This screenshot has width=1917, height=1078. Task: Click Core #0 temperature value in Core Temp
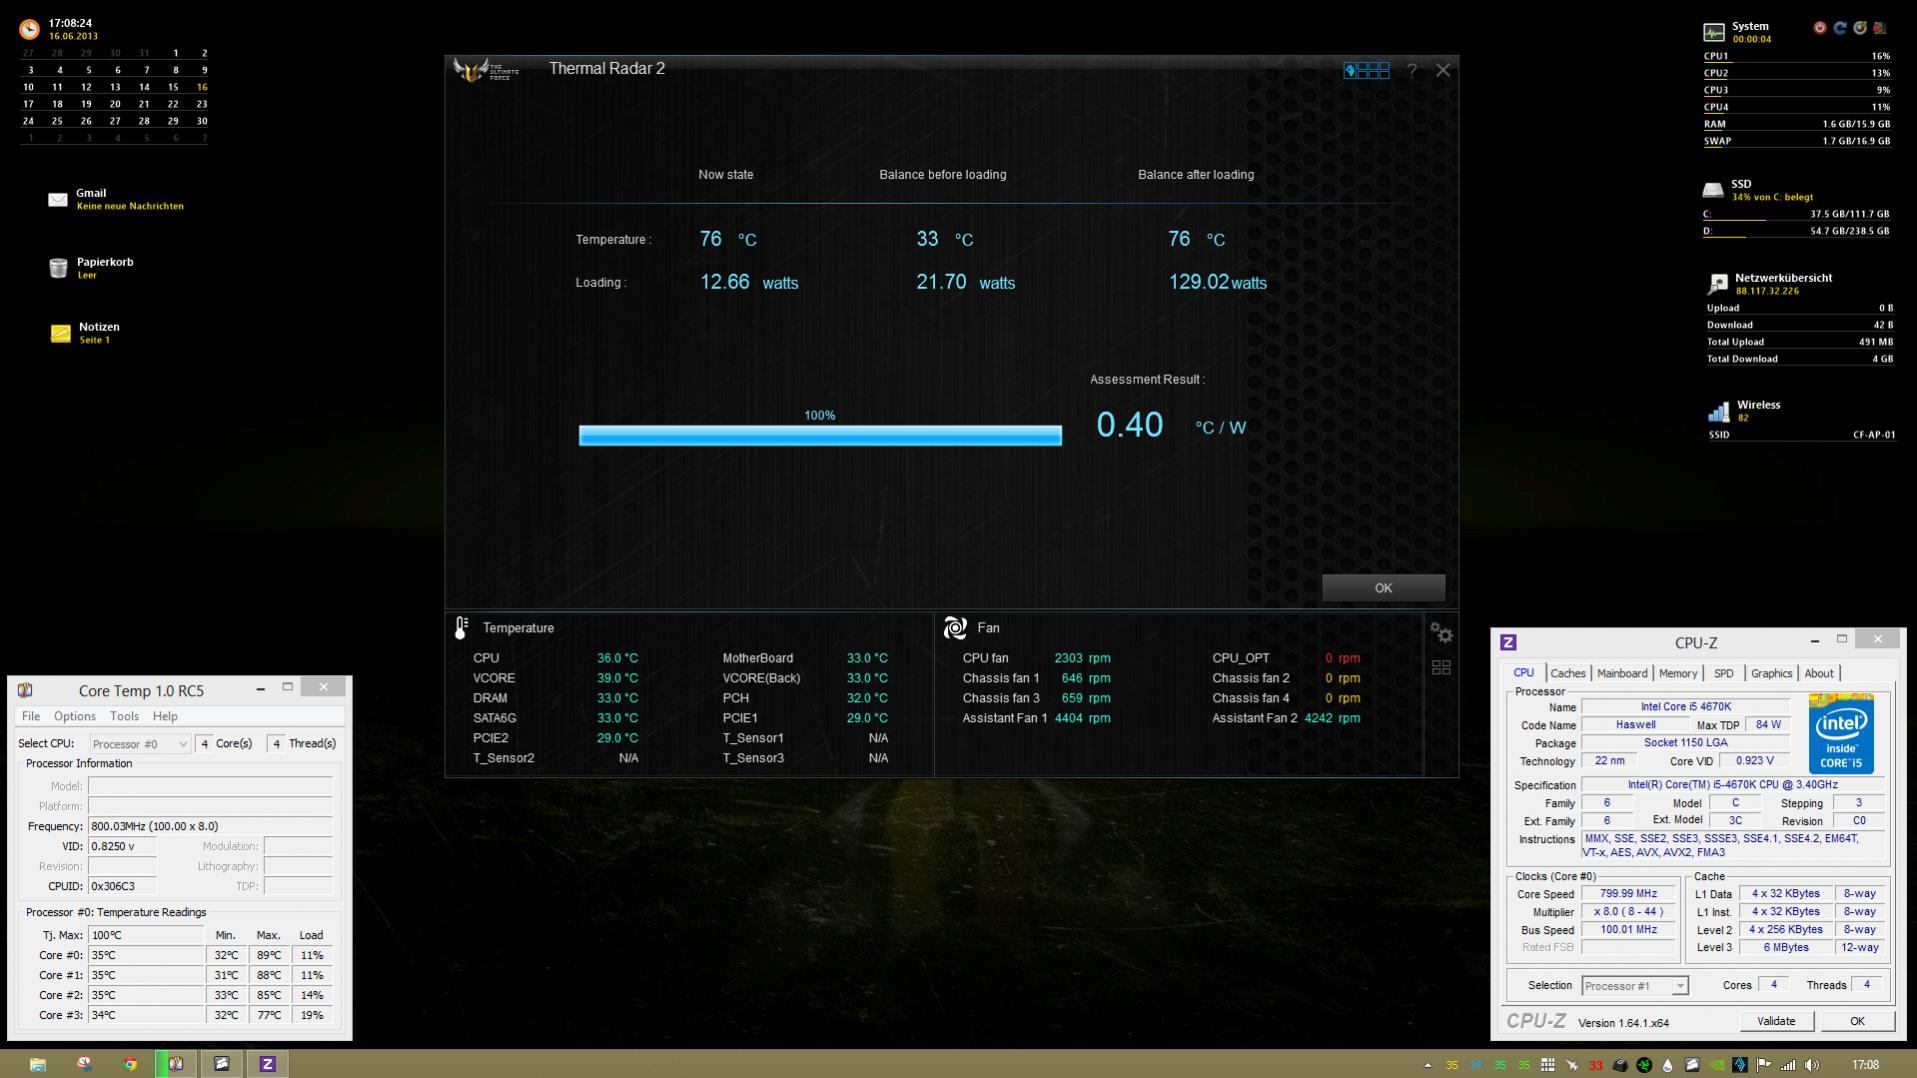(x=145, y=955)
